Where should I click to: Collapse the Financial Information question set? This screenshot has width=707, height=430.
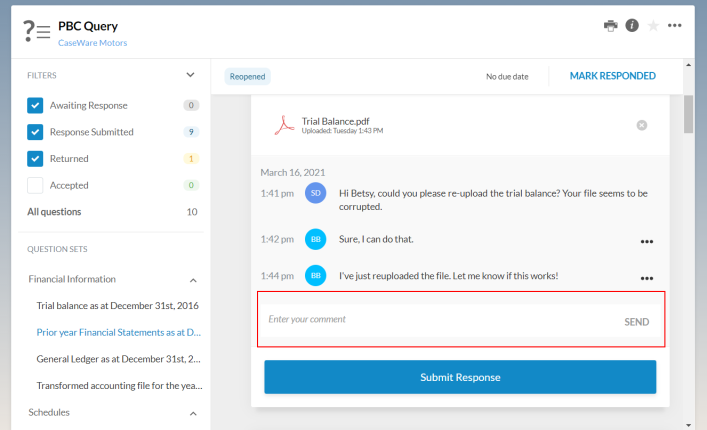click(193, 280)
